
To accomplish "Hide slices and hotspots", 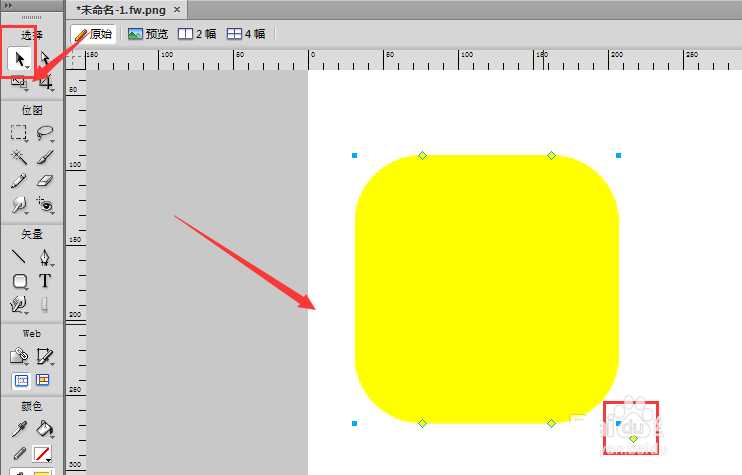I will [x=19, y=380].
